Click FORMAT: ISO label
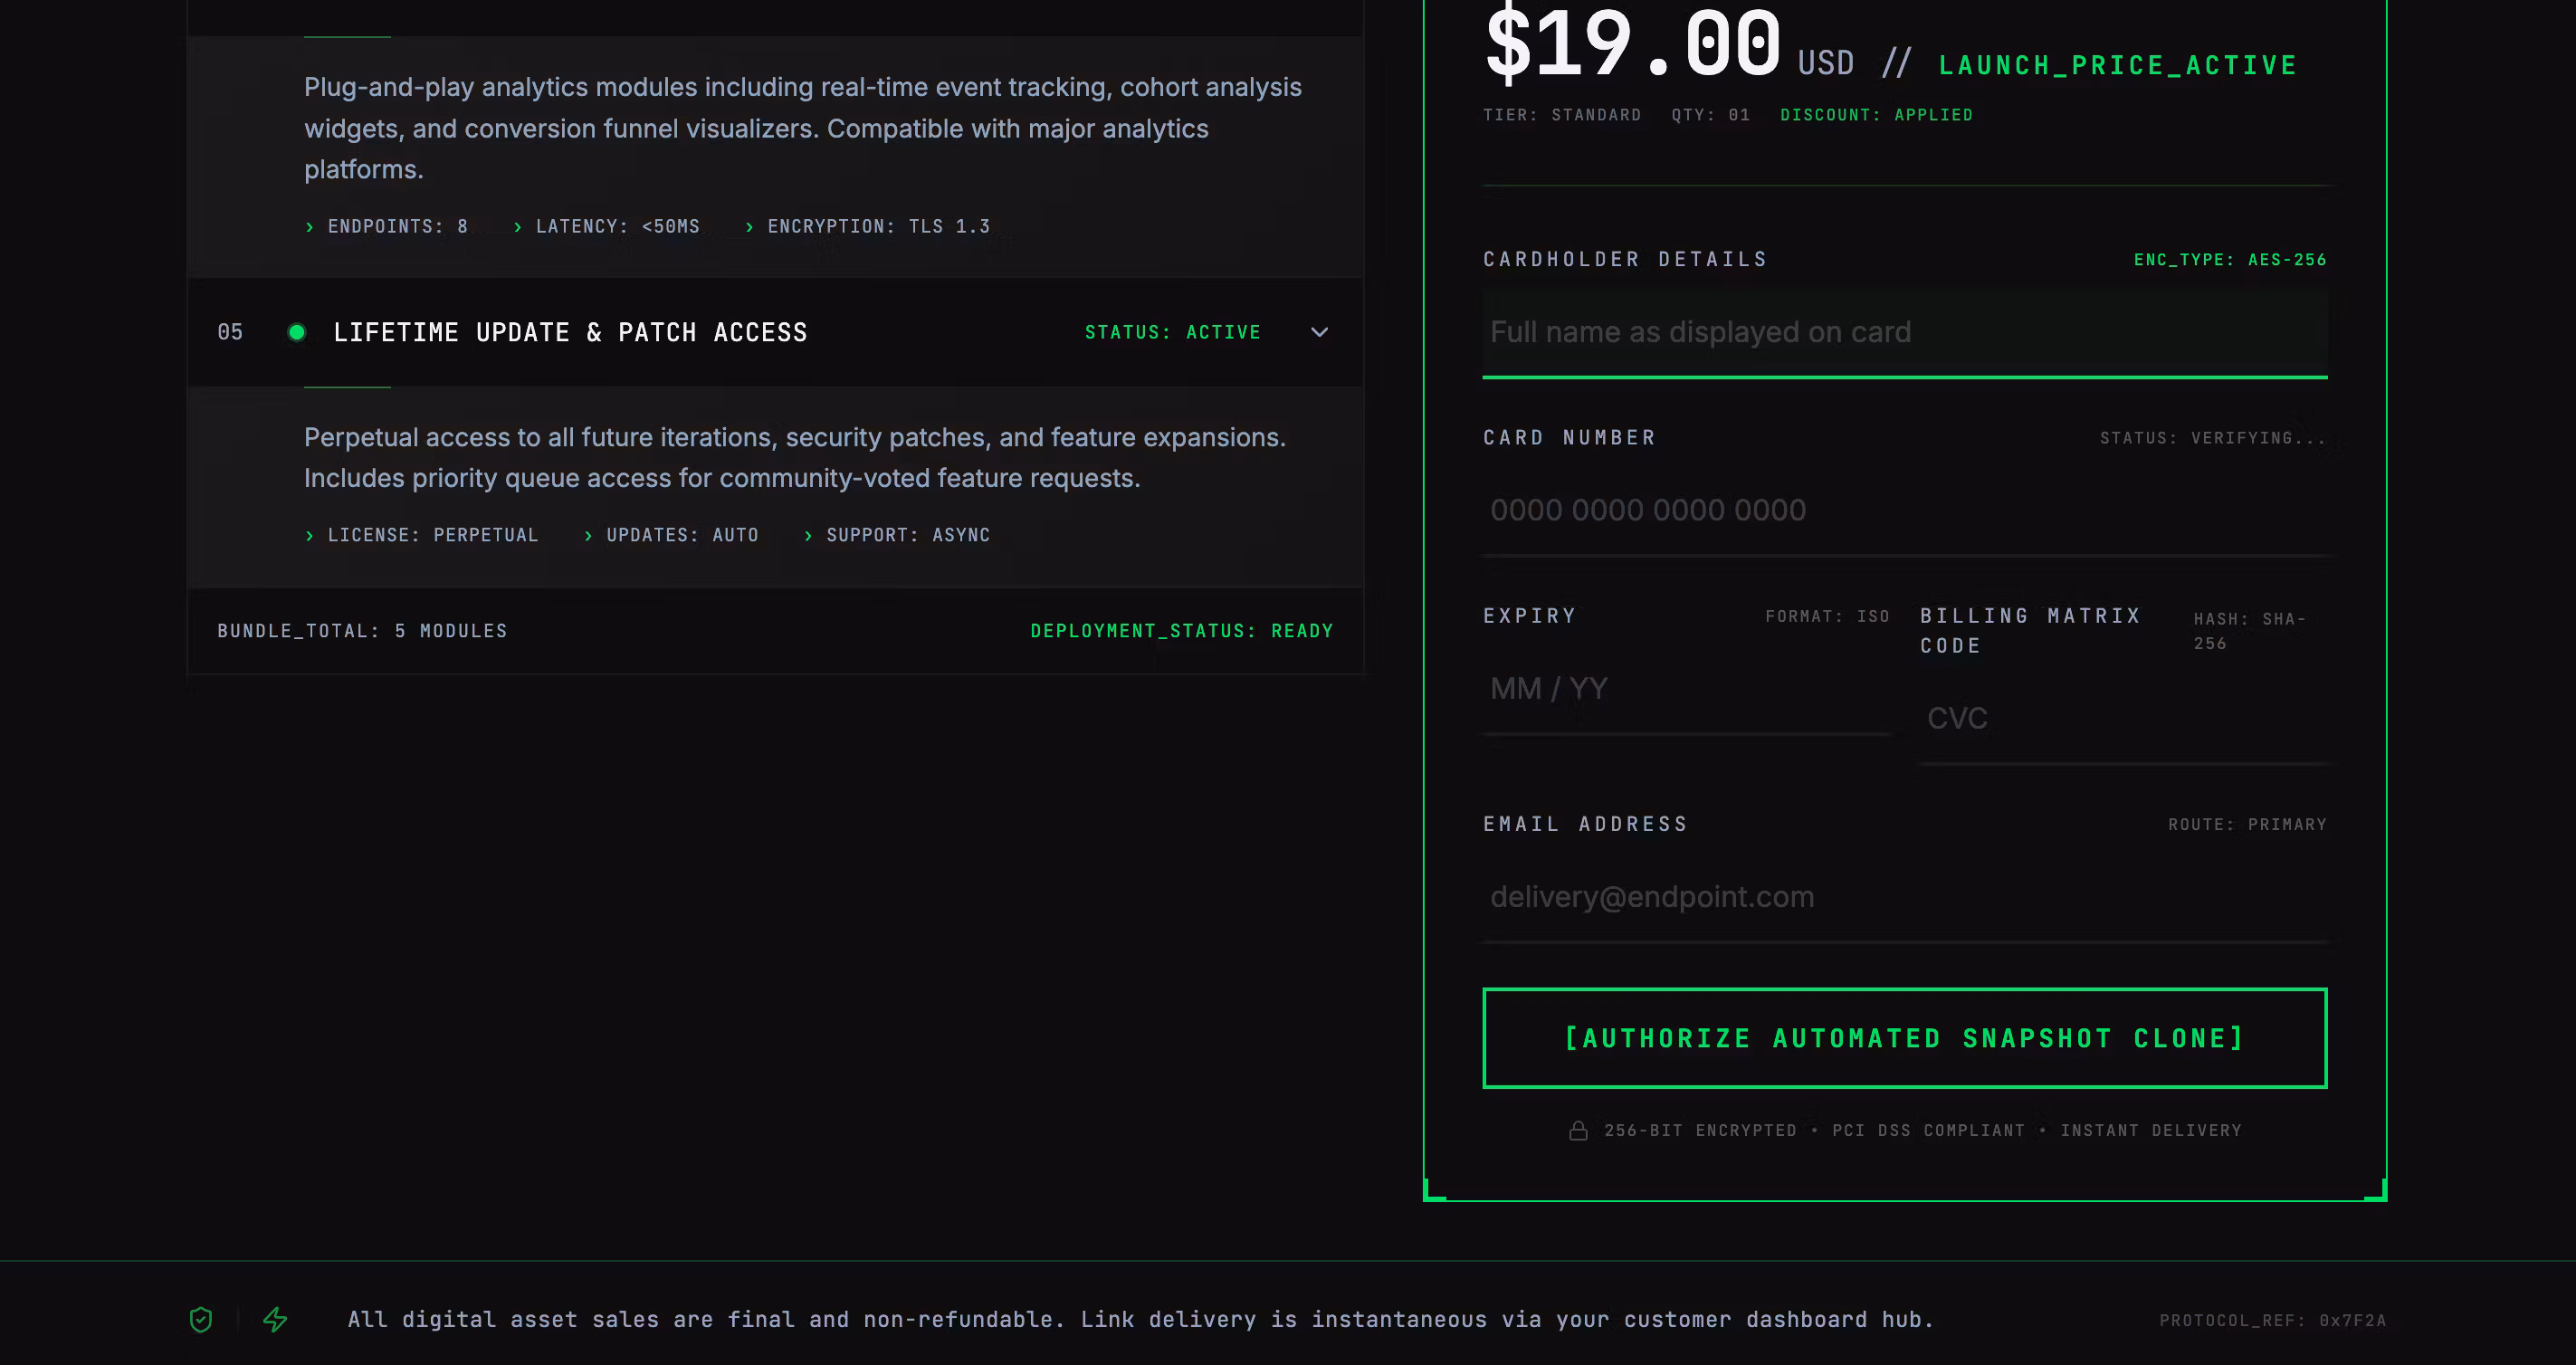 click(x=1827, y=616)
